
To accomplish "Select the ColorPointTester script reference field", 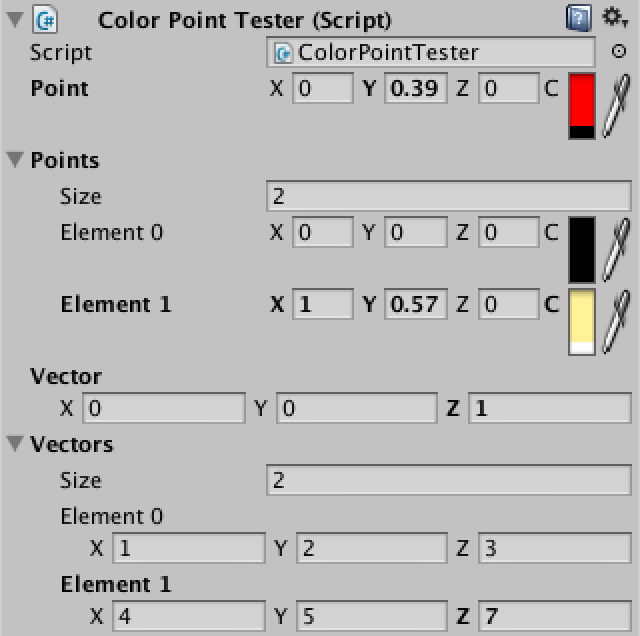I will [431, 52].
